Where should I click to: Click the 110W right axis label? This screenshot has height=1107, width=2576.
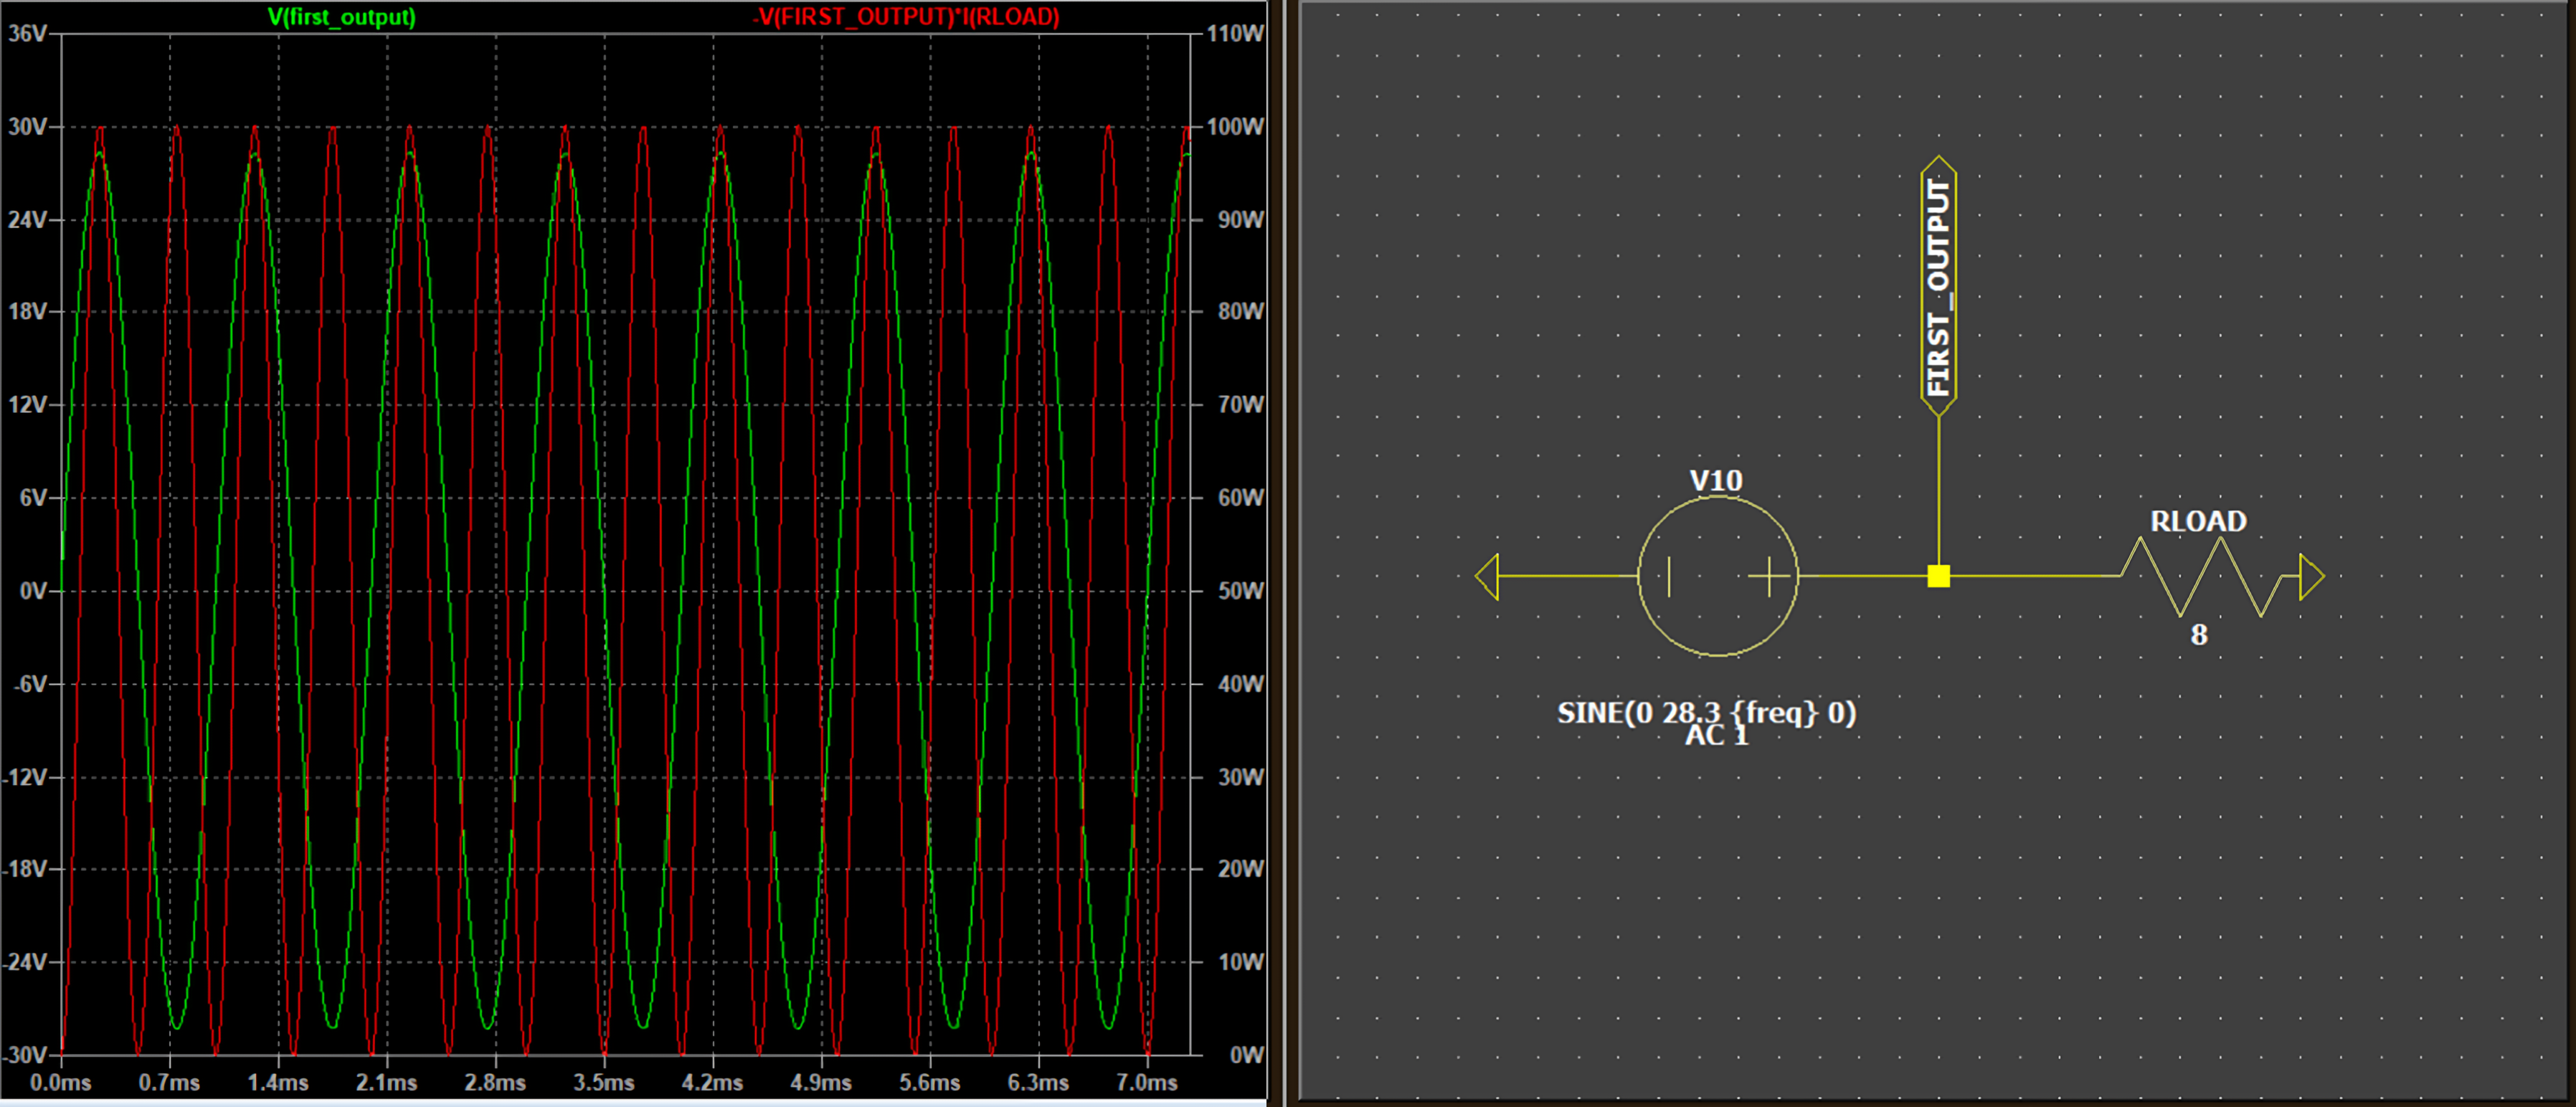pyautogui.click(x=1235, y=33)
